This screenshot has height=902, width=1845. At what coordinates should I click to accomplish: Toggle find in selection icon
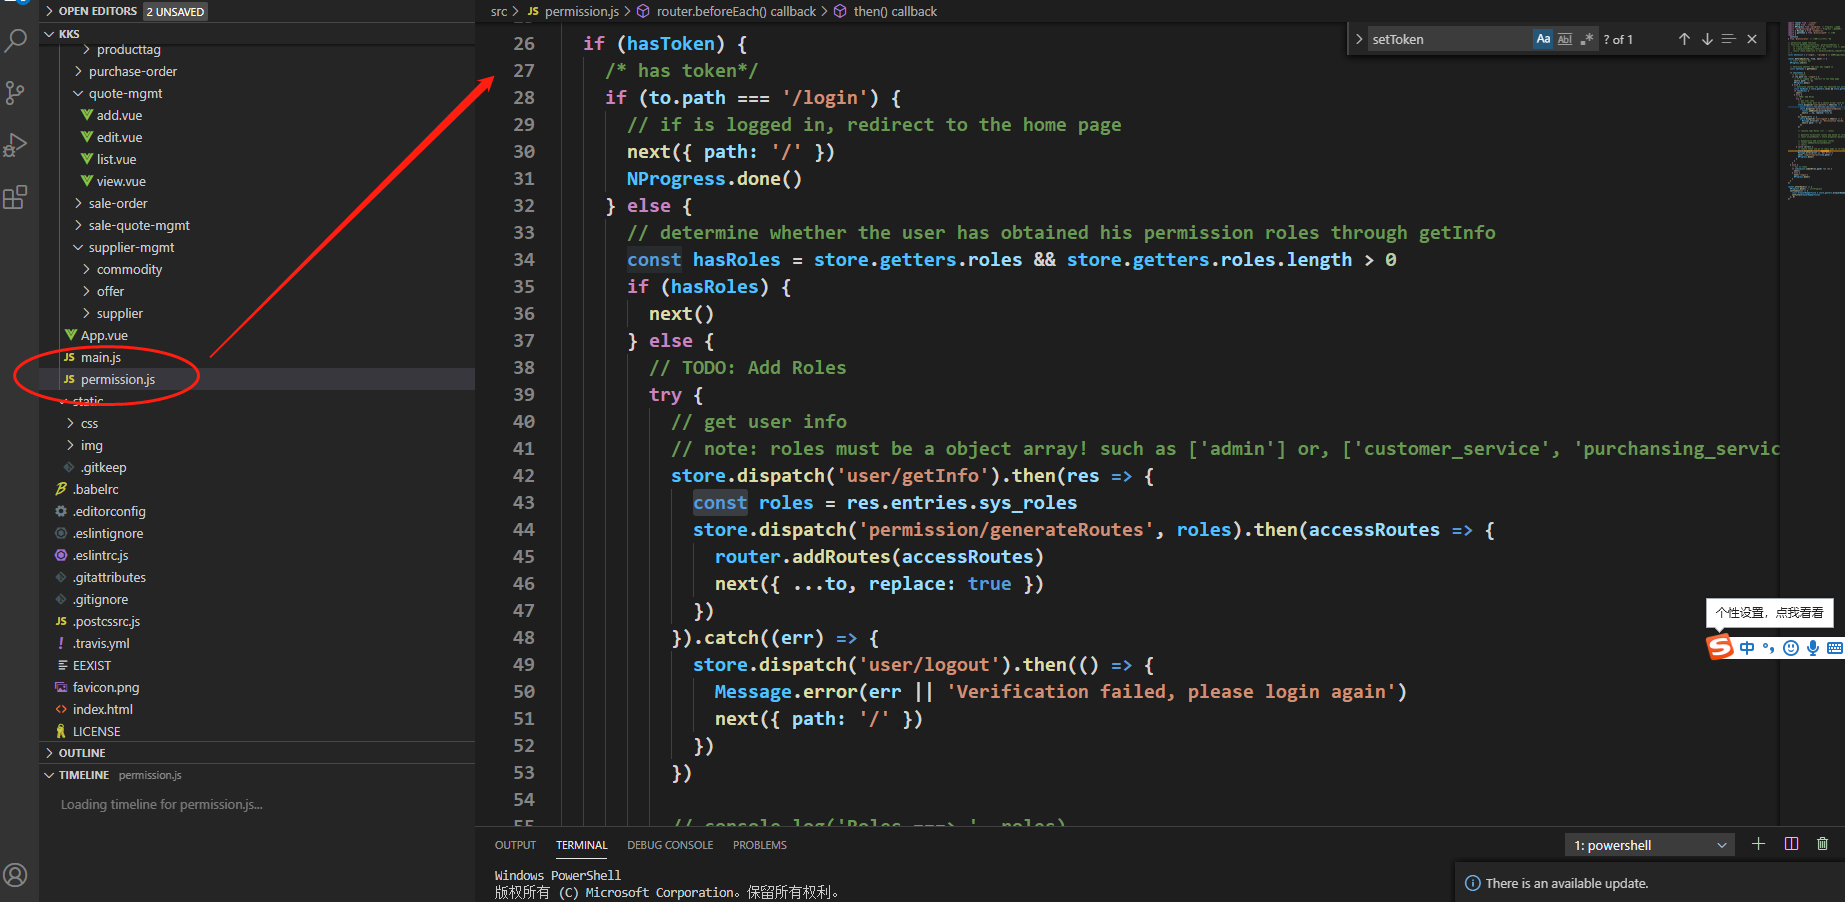click(x=1729, y=39)
